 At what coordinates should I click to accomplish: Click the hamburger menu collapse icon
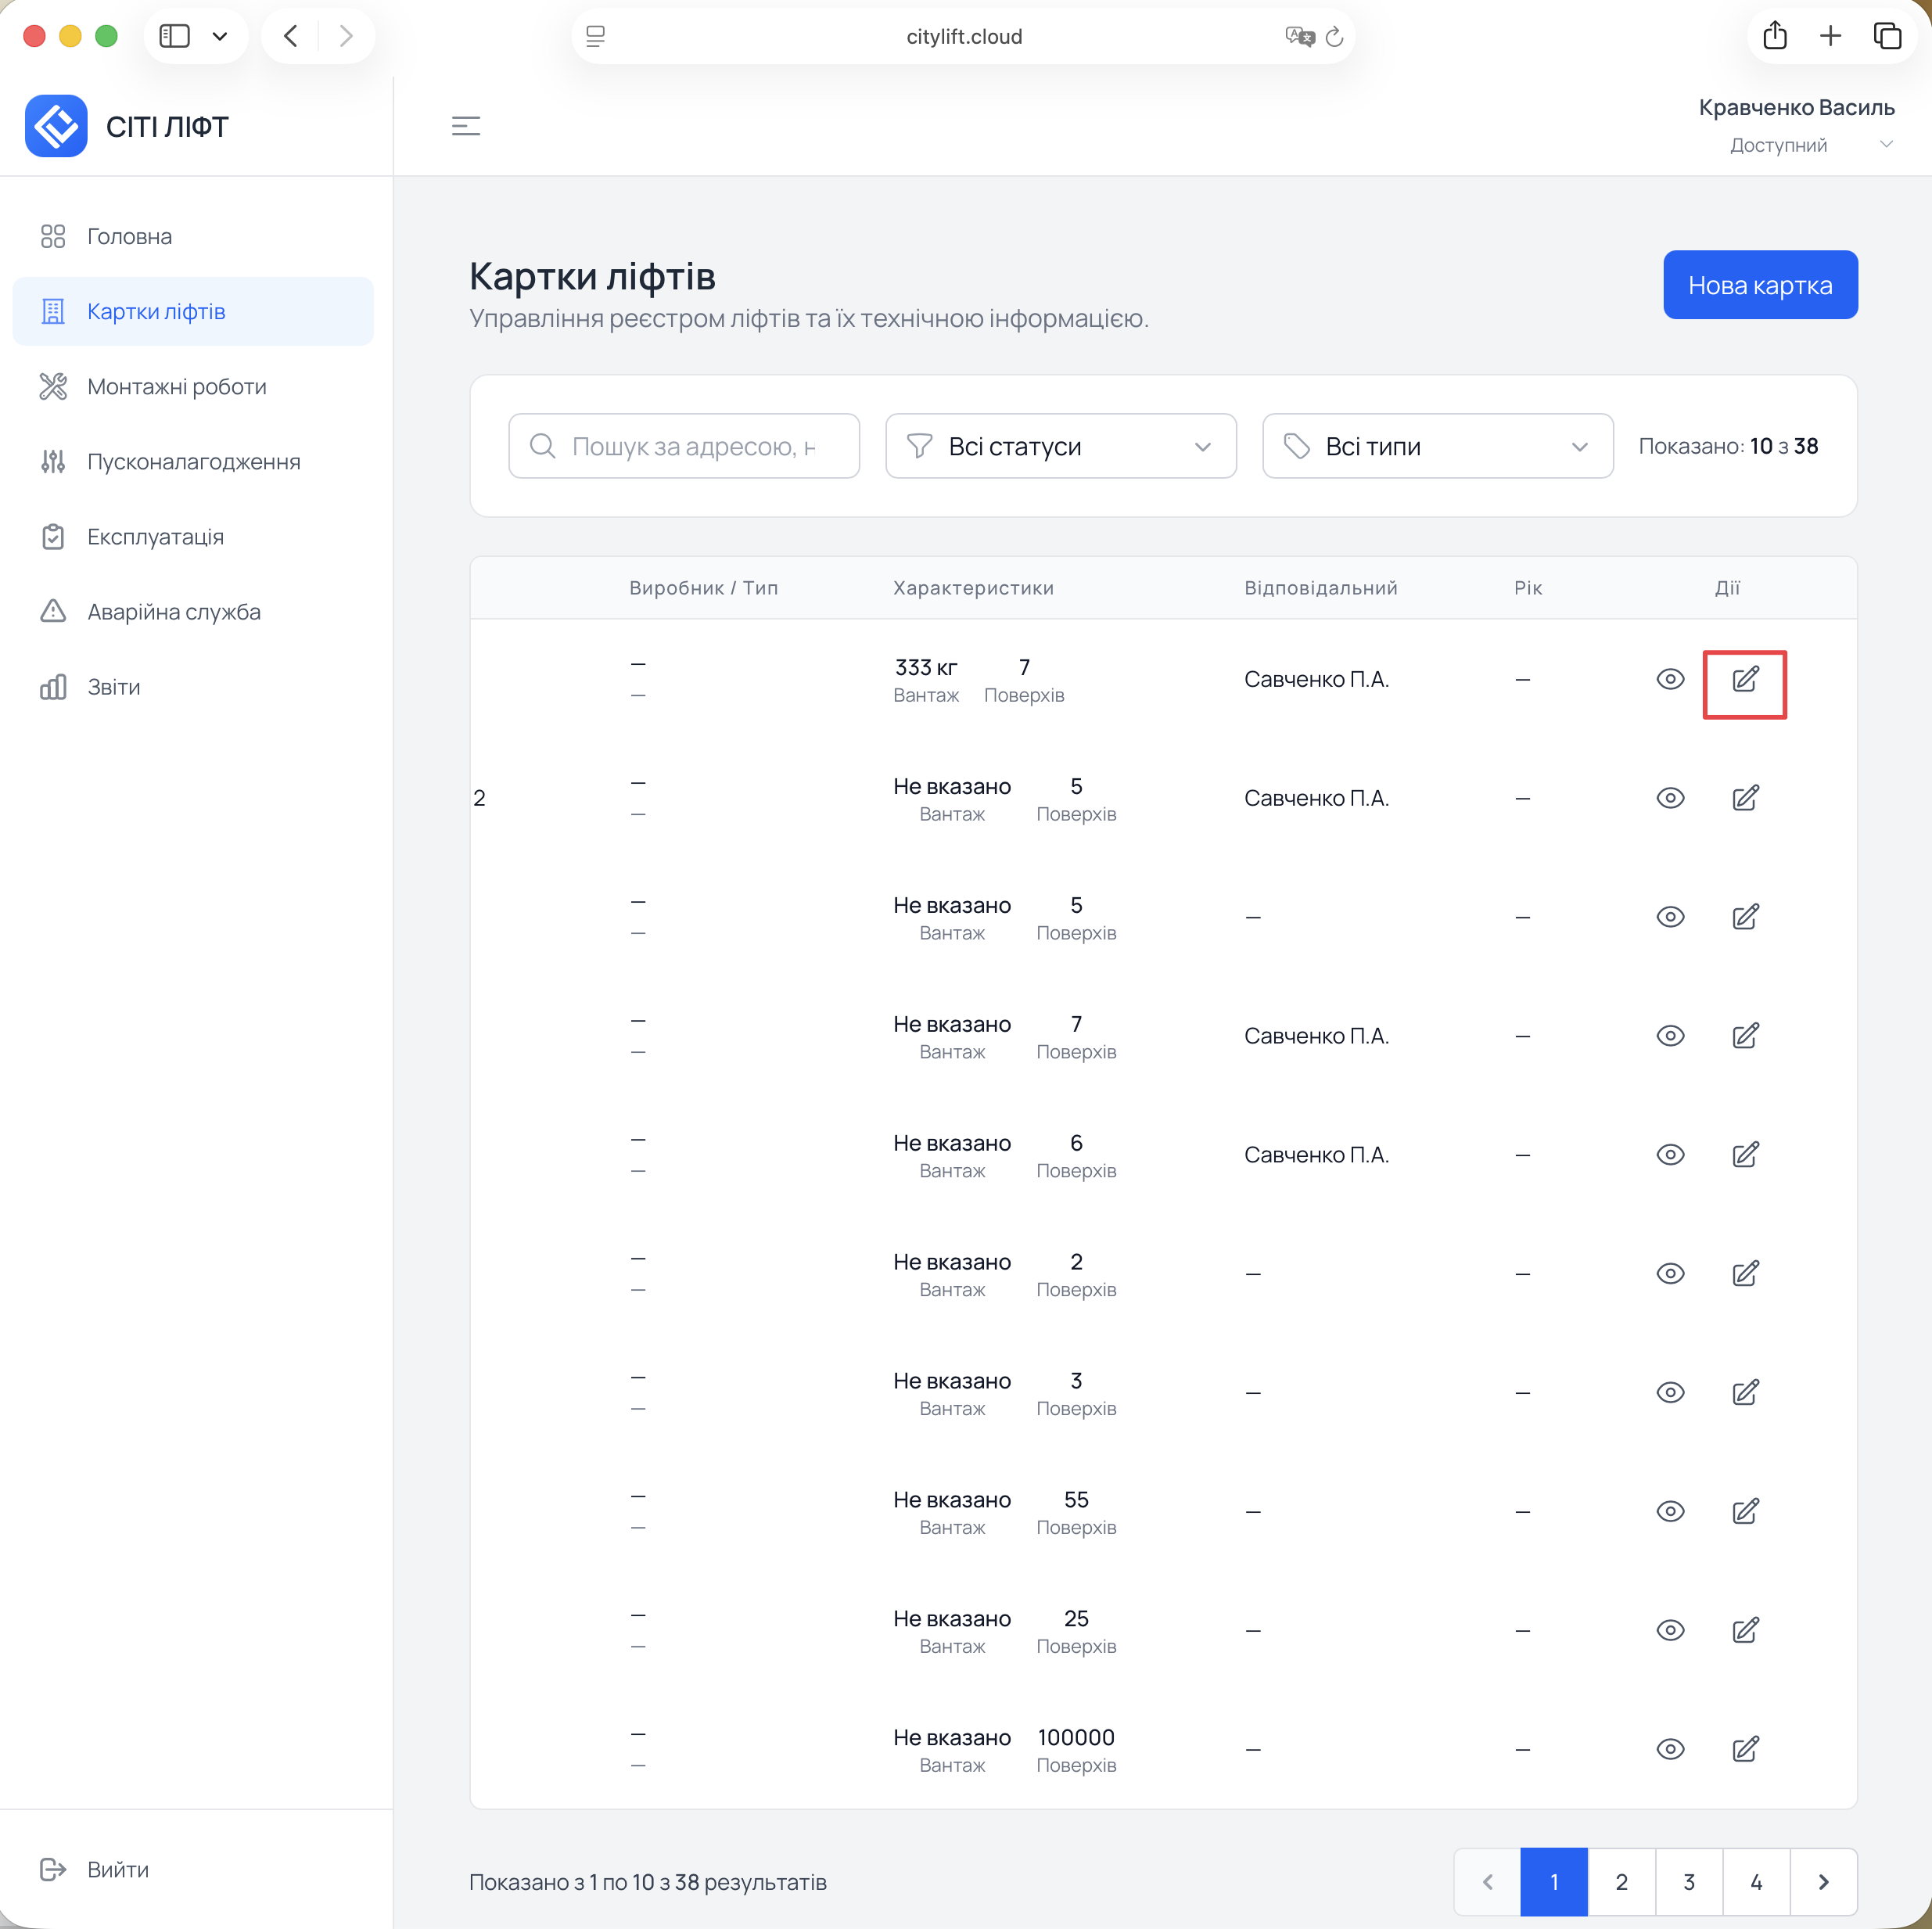(465, 126)
